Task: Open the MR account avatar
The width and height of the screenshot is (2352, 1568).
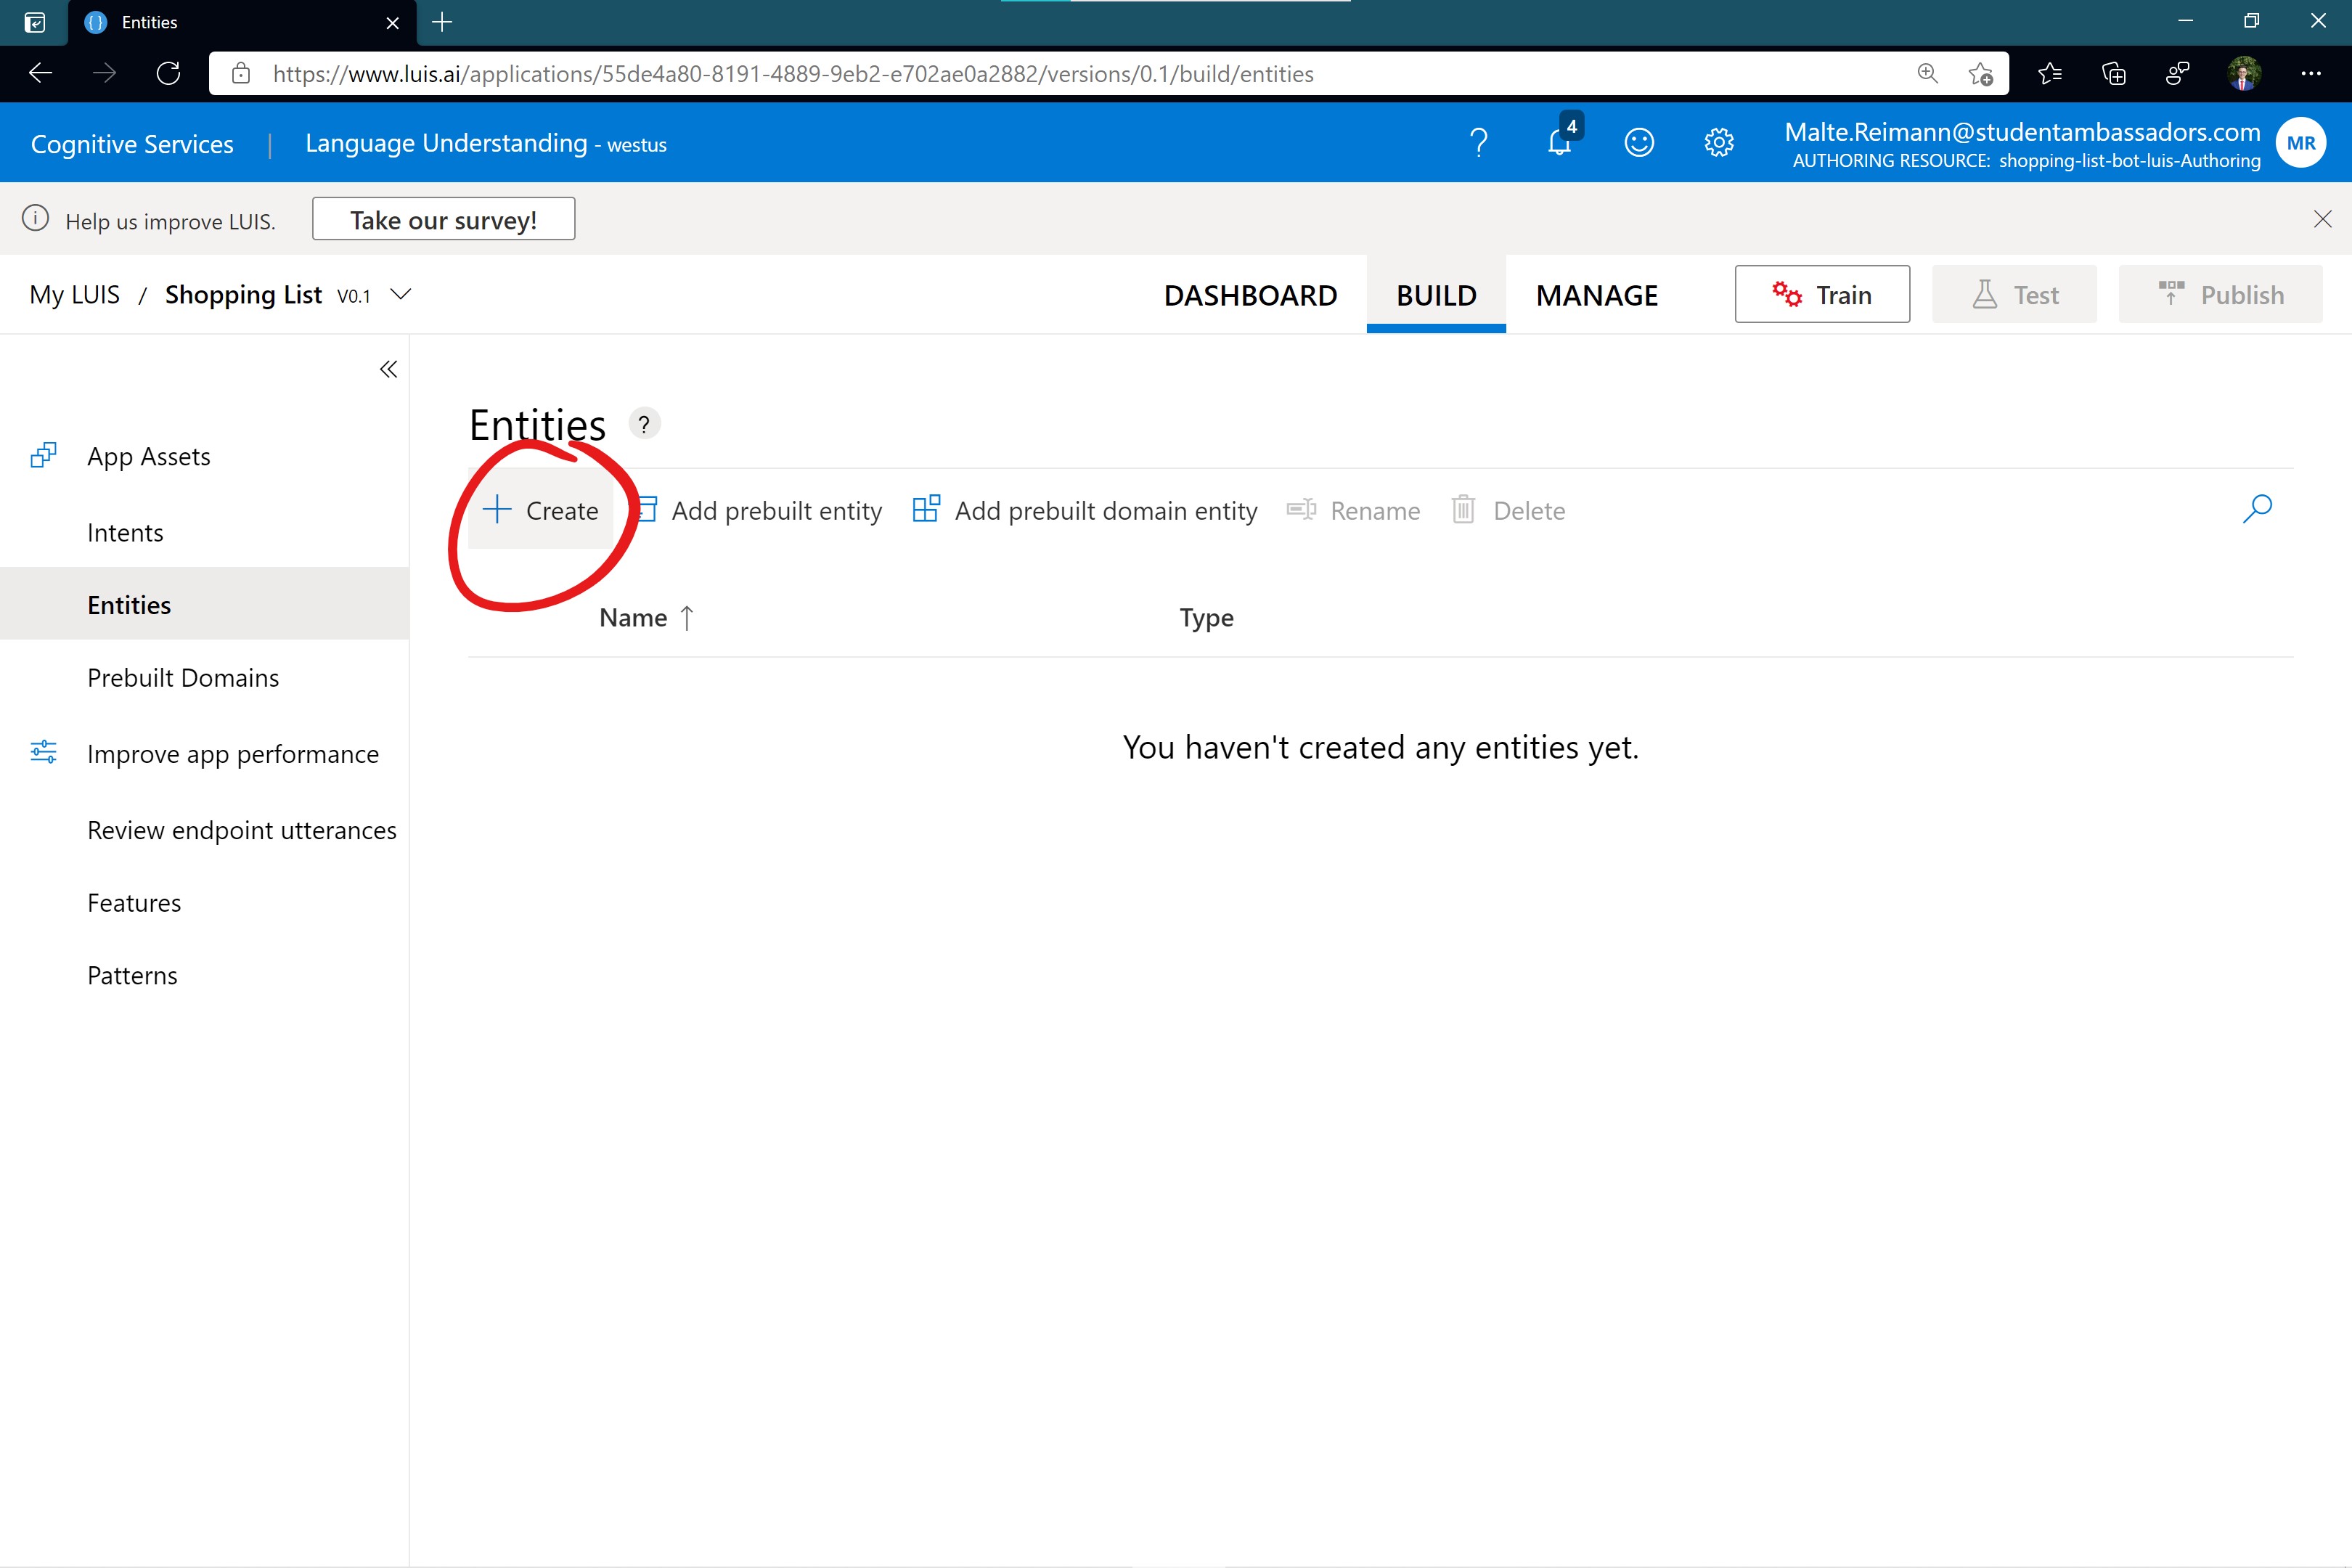Action: tap(2300, 143)
